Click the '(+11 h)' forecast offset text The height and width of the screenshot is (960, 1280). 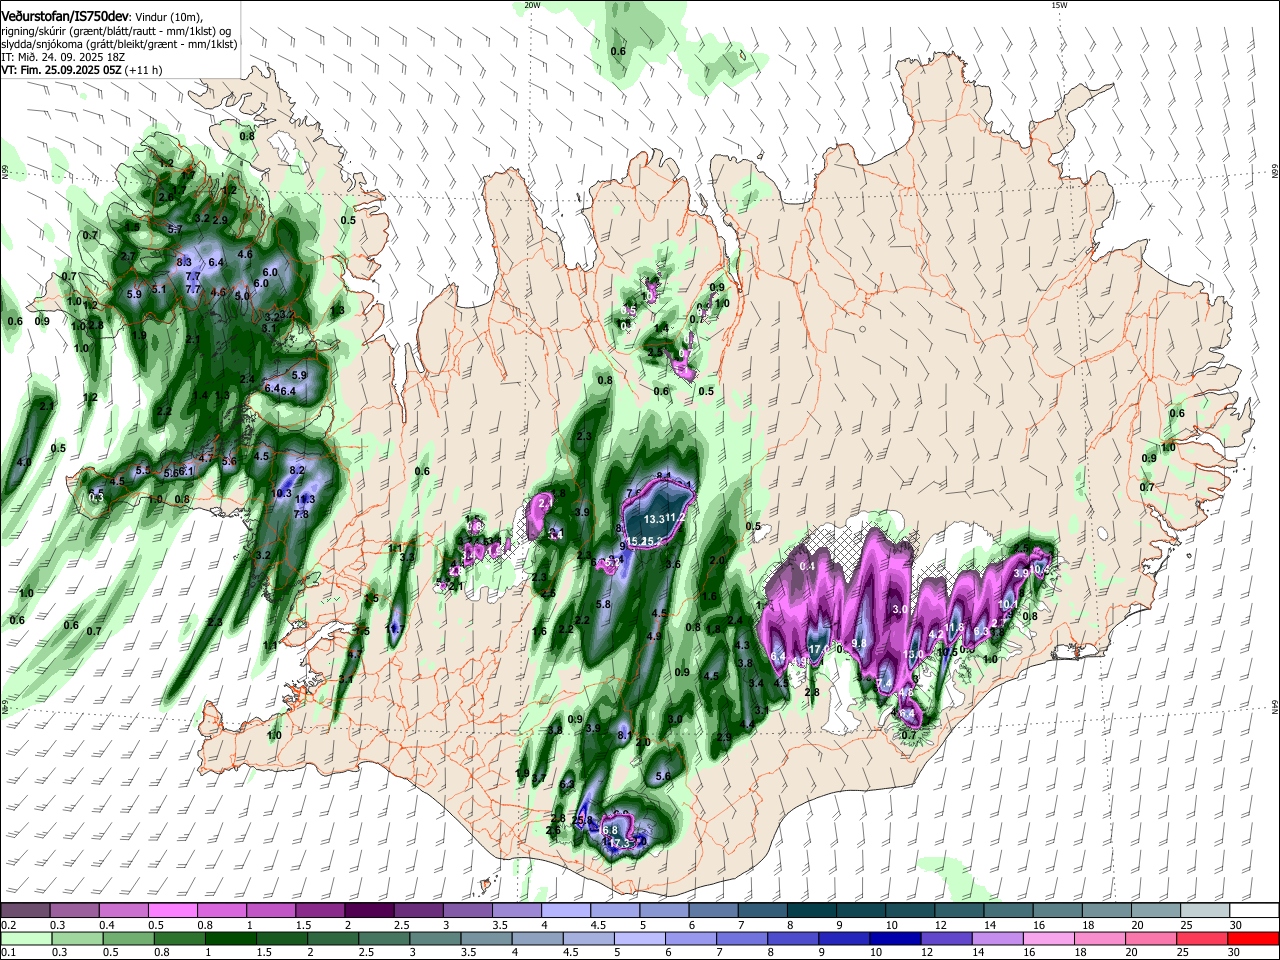click(x=144, y=71)
